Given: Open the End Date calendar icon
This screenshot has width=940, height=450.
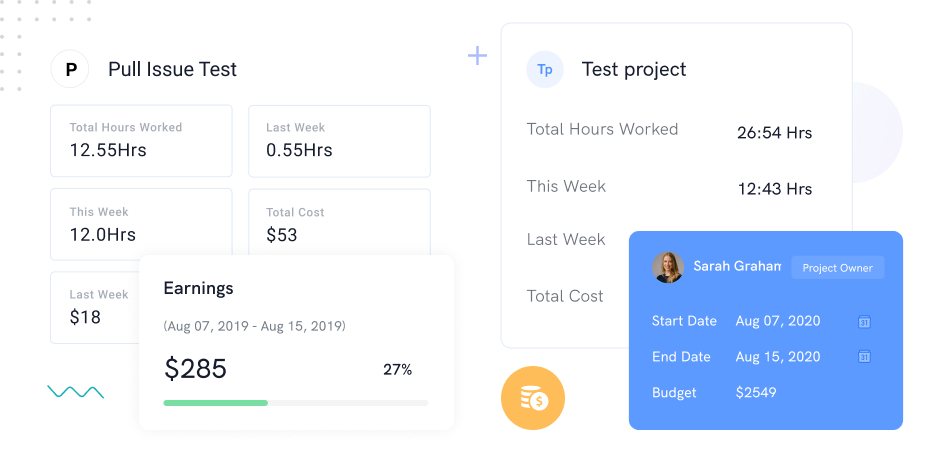Looking at the screenshot, I should coord(864,357).
